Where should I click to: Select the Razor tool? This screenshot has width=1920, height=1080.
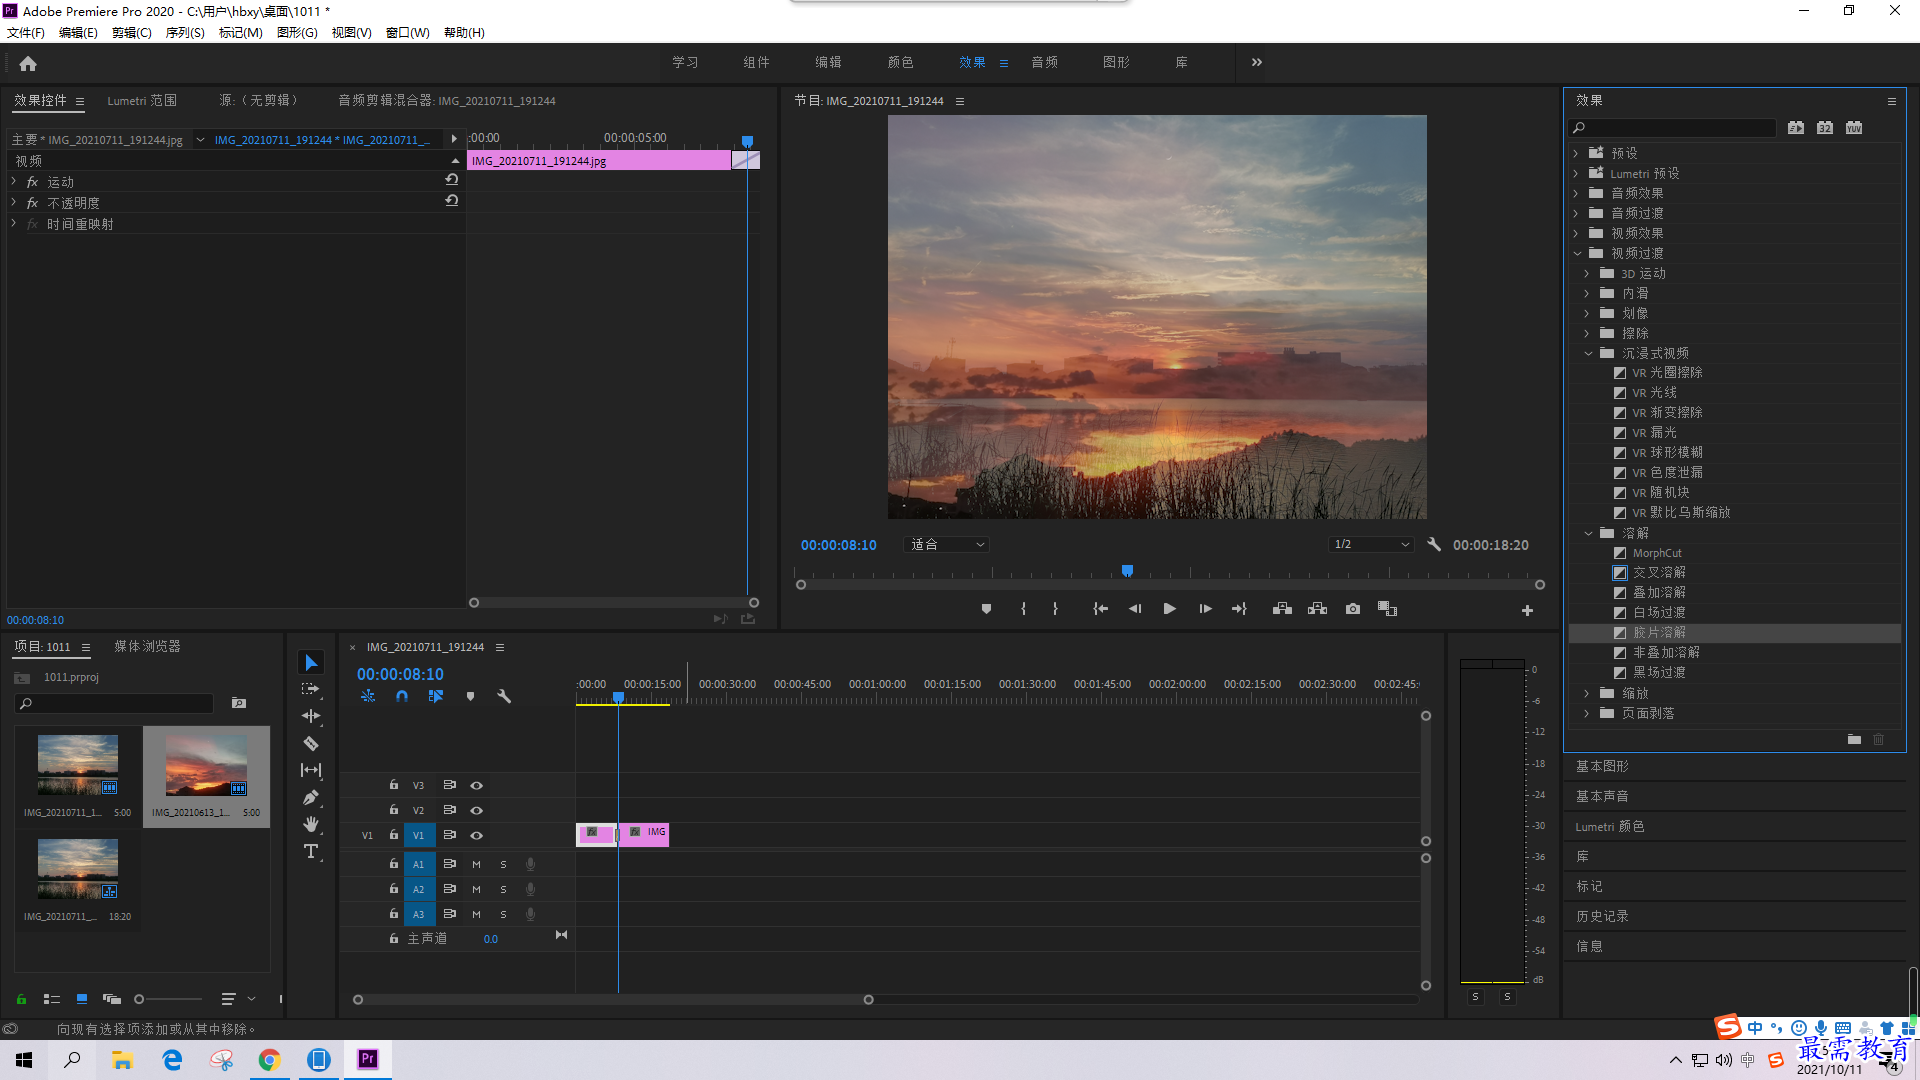311,744
